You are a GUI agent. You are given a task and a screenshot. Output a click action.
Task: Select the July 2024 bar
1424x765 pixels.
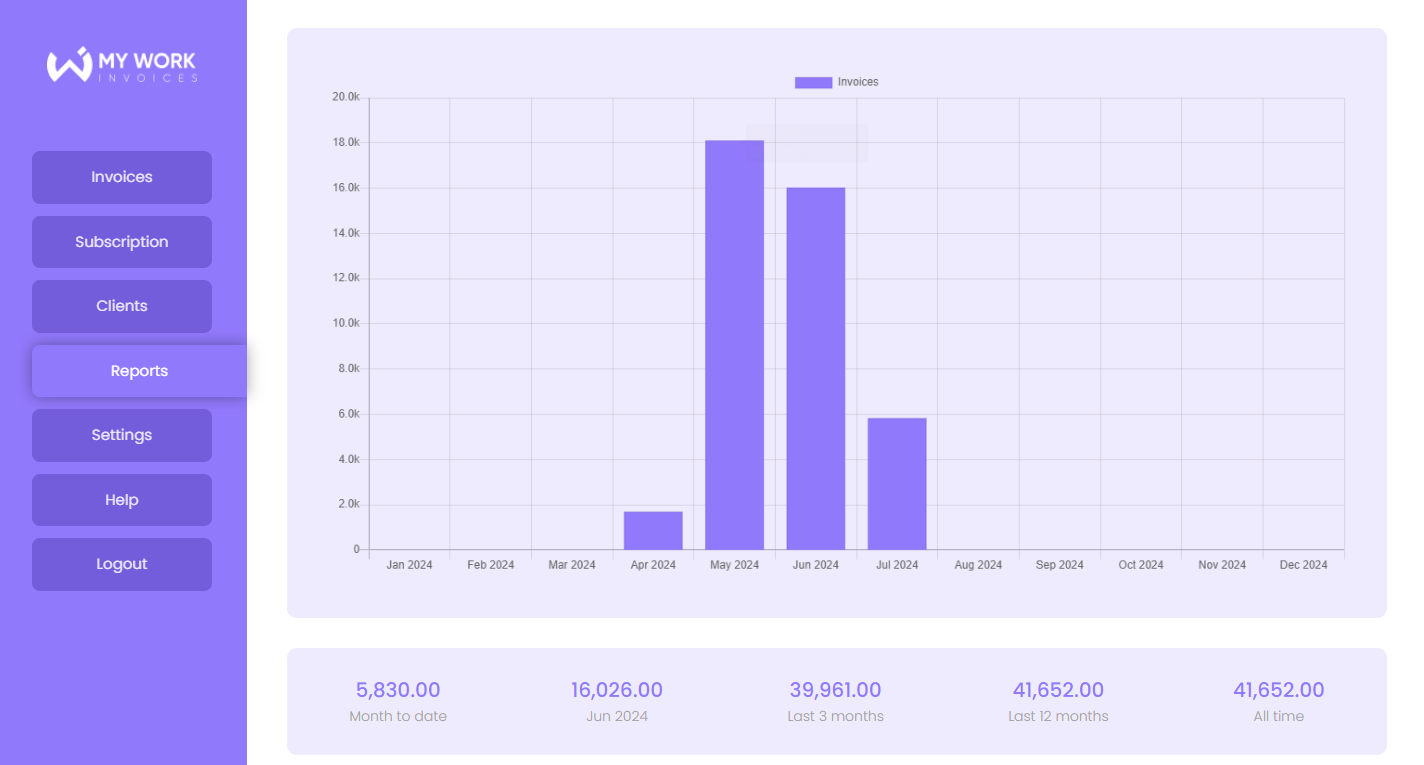(x=897, y=483)
